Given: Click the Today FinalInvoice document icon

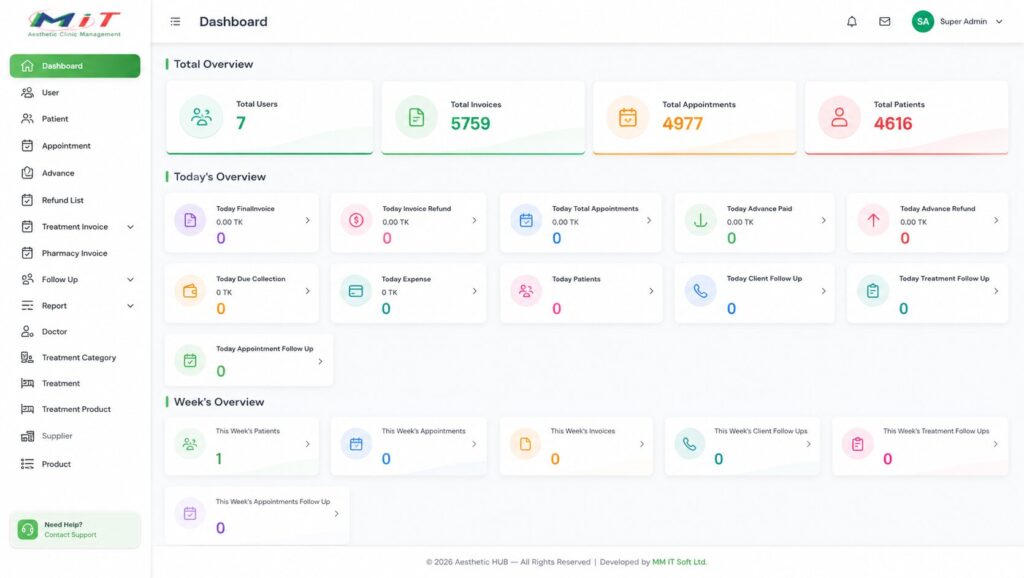Looking at the screenshot, I should click(x=190, y=221).
